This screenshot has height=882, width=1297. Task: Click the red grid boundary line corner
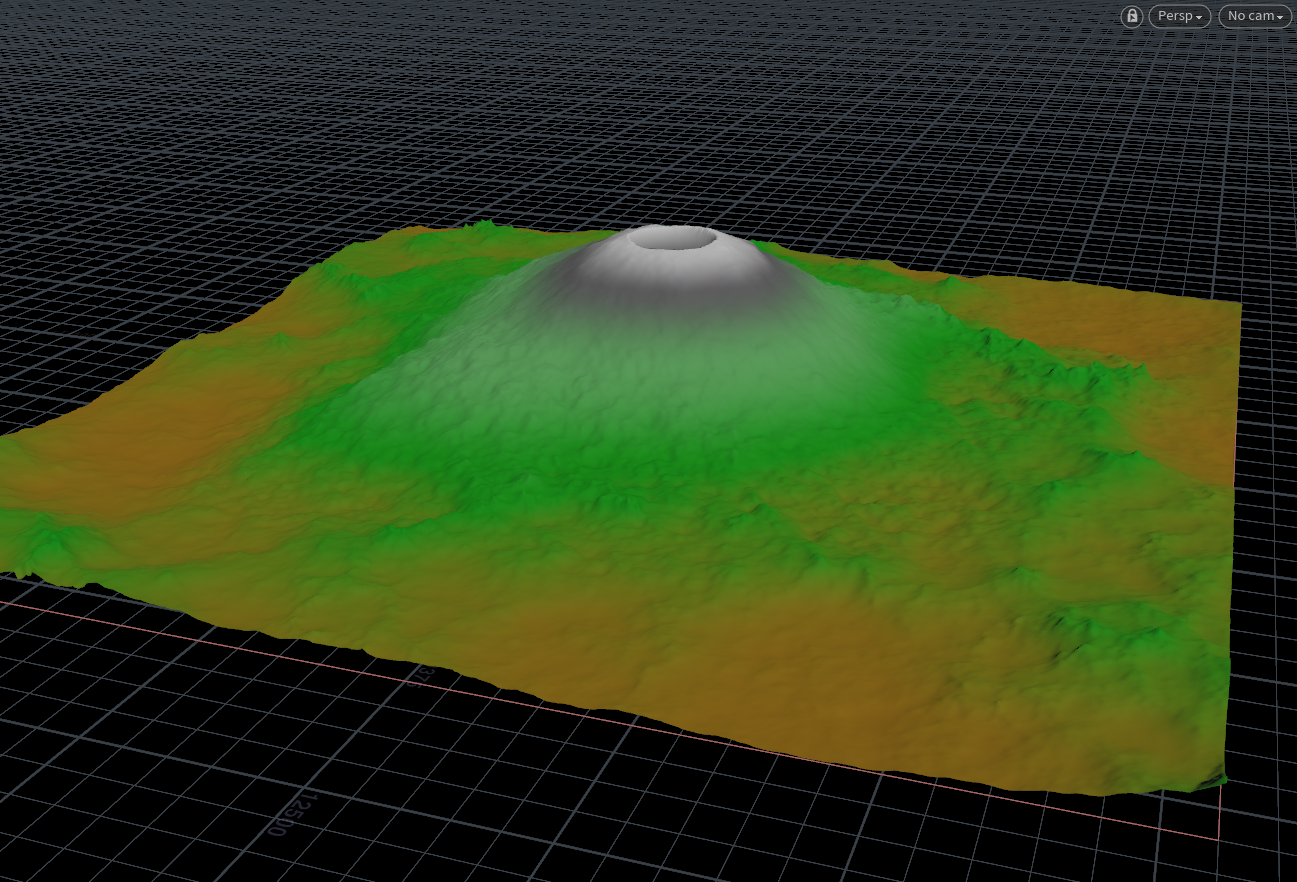coord(1219,838)
